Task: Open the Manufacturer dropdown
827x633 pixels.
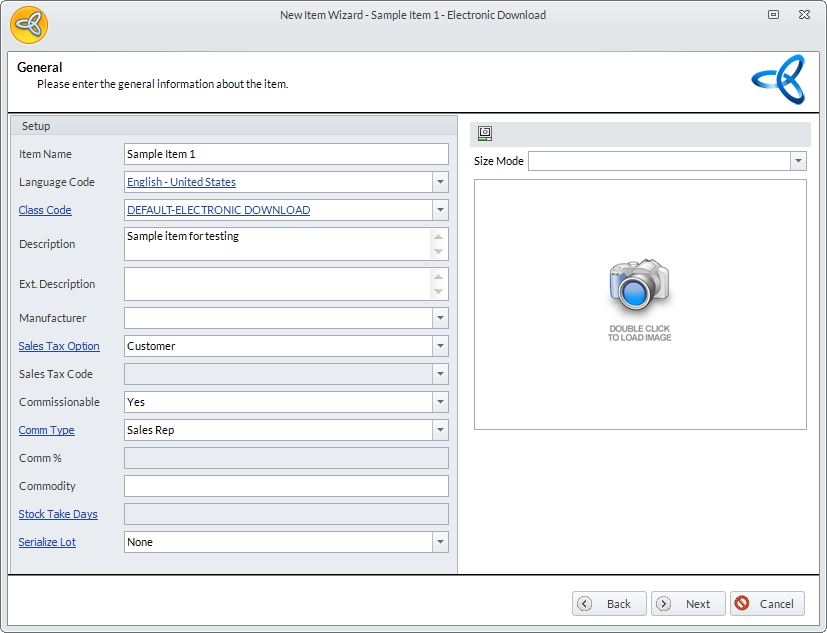Action: pyautogui.click(x=440, y=318)
